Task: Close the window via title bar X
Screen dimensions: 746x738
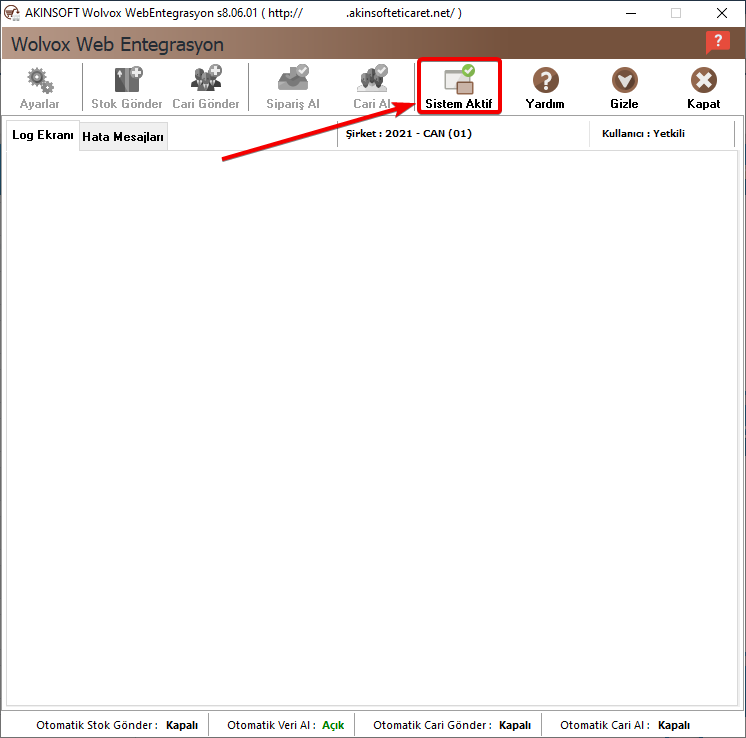Action: [722, 13]
